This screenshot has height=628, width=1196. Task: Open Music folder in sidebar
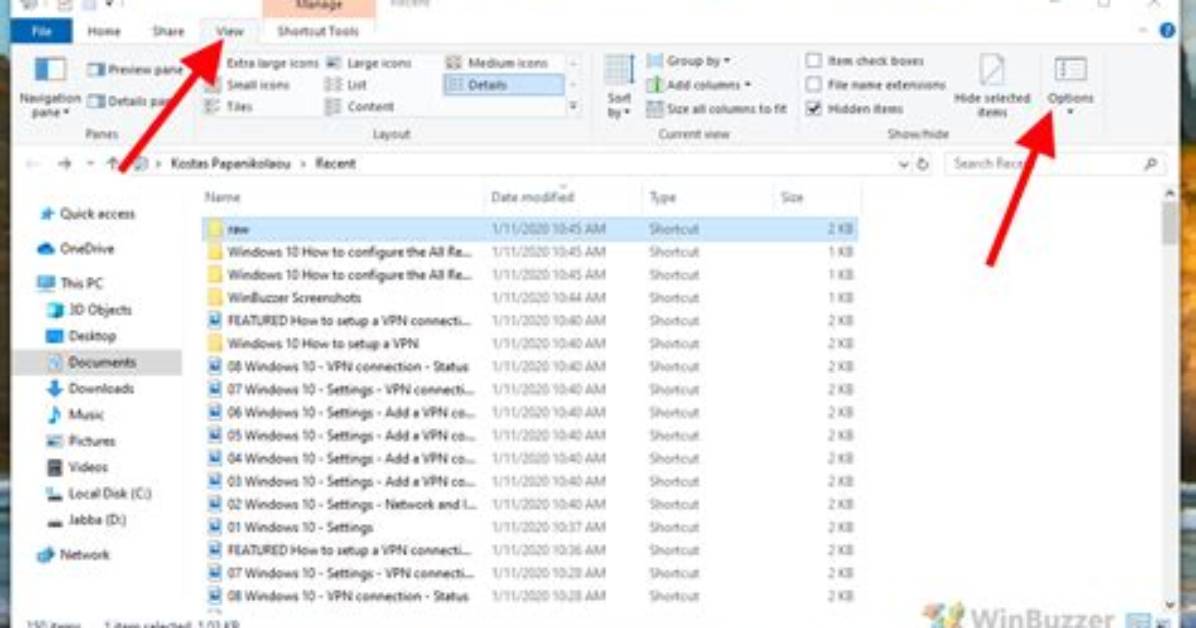coord(76,415)
